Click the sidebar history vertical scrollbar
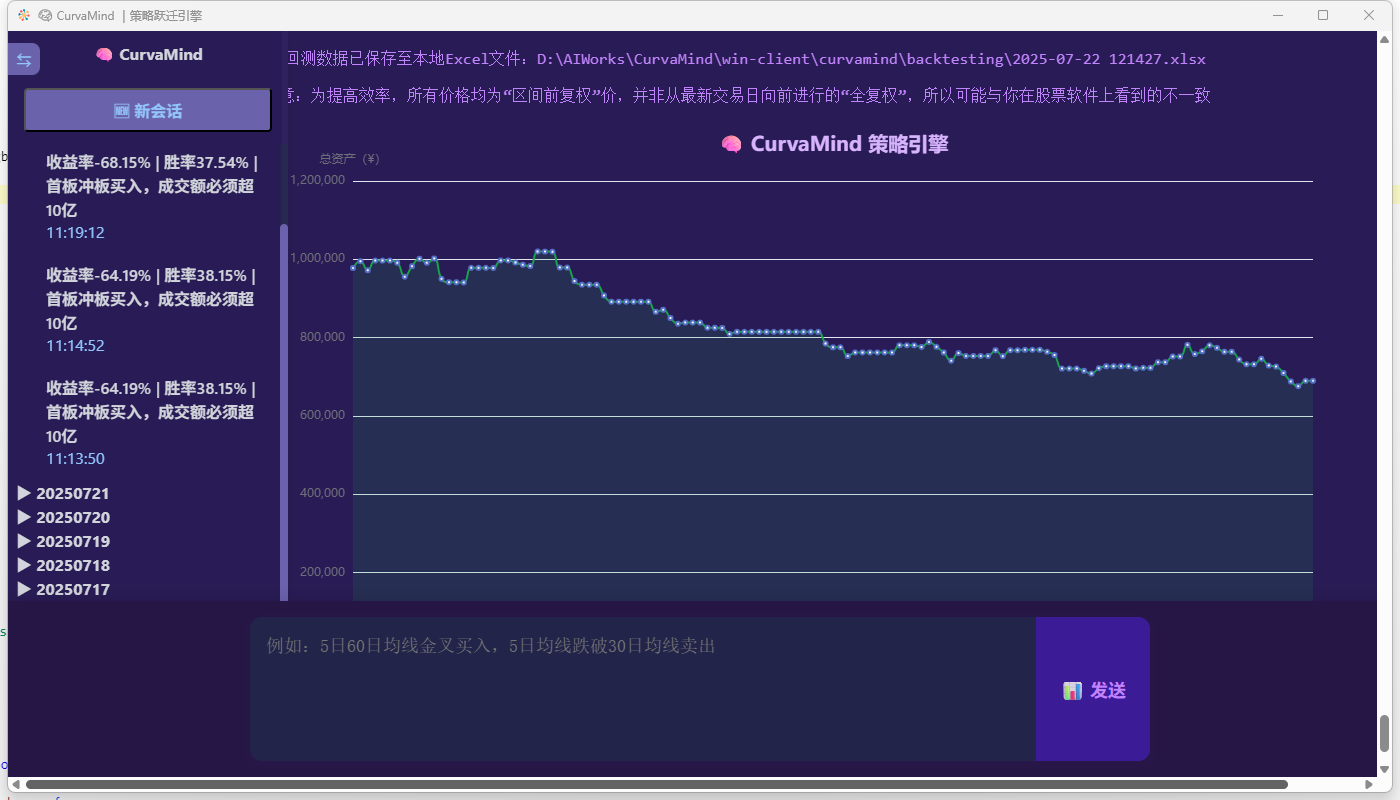The image size is (1400, 800). click(284, 400)
